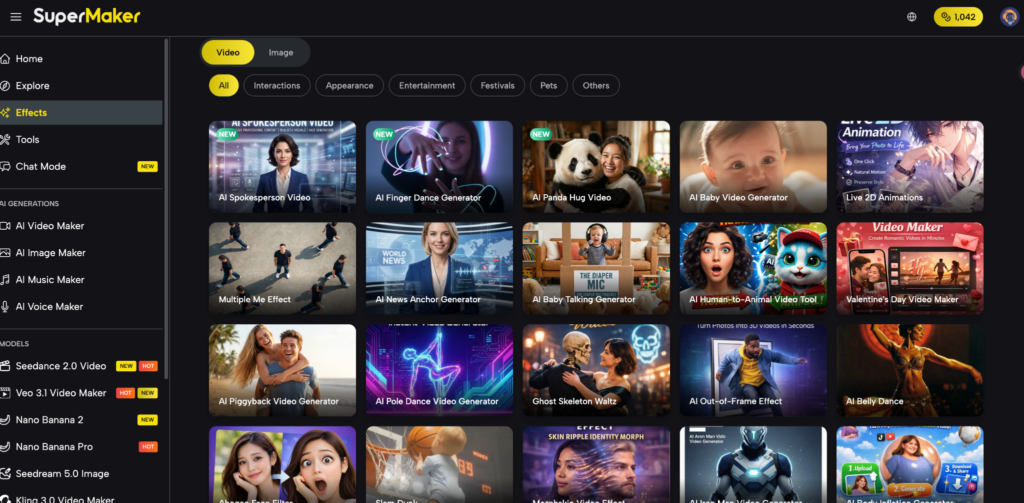
Task: Open Chat Mode in sidebar
Action: tap(40, 167)
